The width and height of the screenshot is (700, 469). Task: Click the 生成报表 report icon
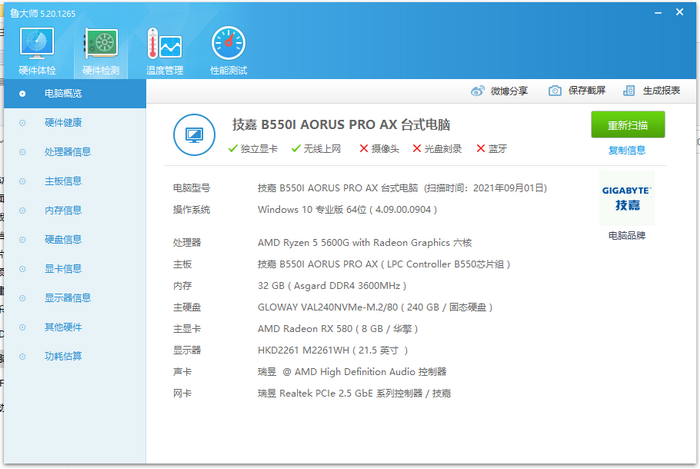tap(630, 91)
